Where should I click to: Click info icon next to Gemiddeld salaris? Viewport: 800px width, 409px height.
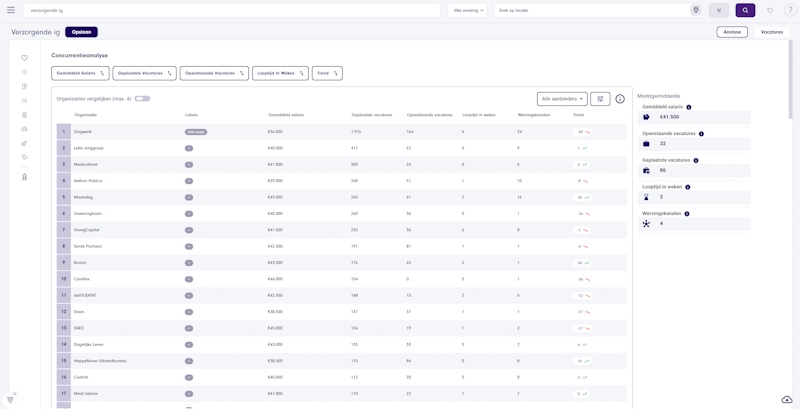[689, 107]
